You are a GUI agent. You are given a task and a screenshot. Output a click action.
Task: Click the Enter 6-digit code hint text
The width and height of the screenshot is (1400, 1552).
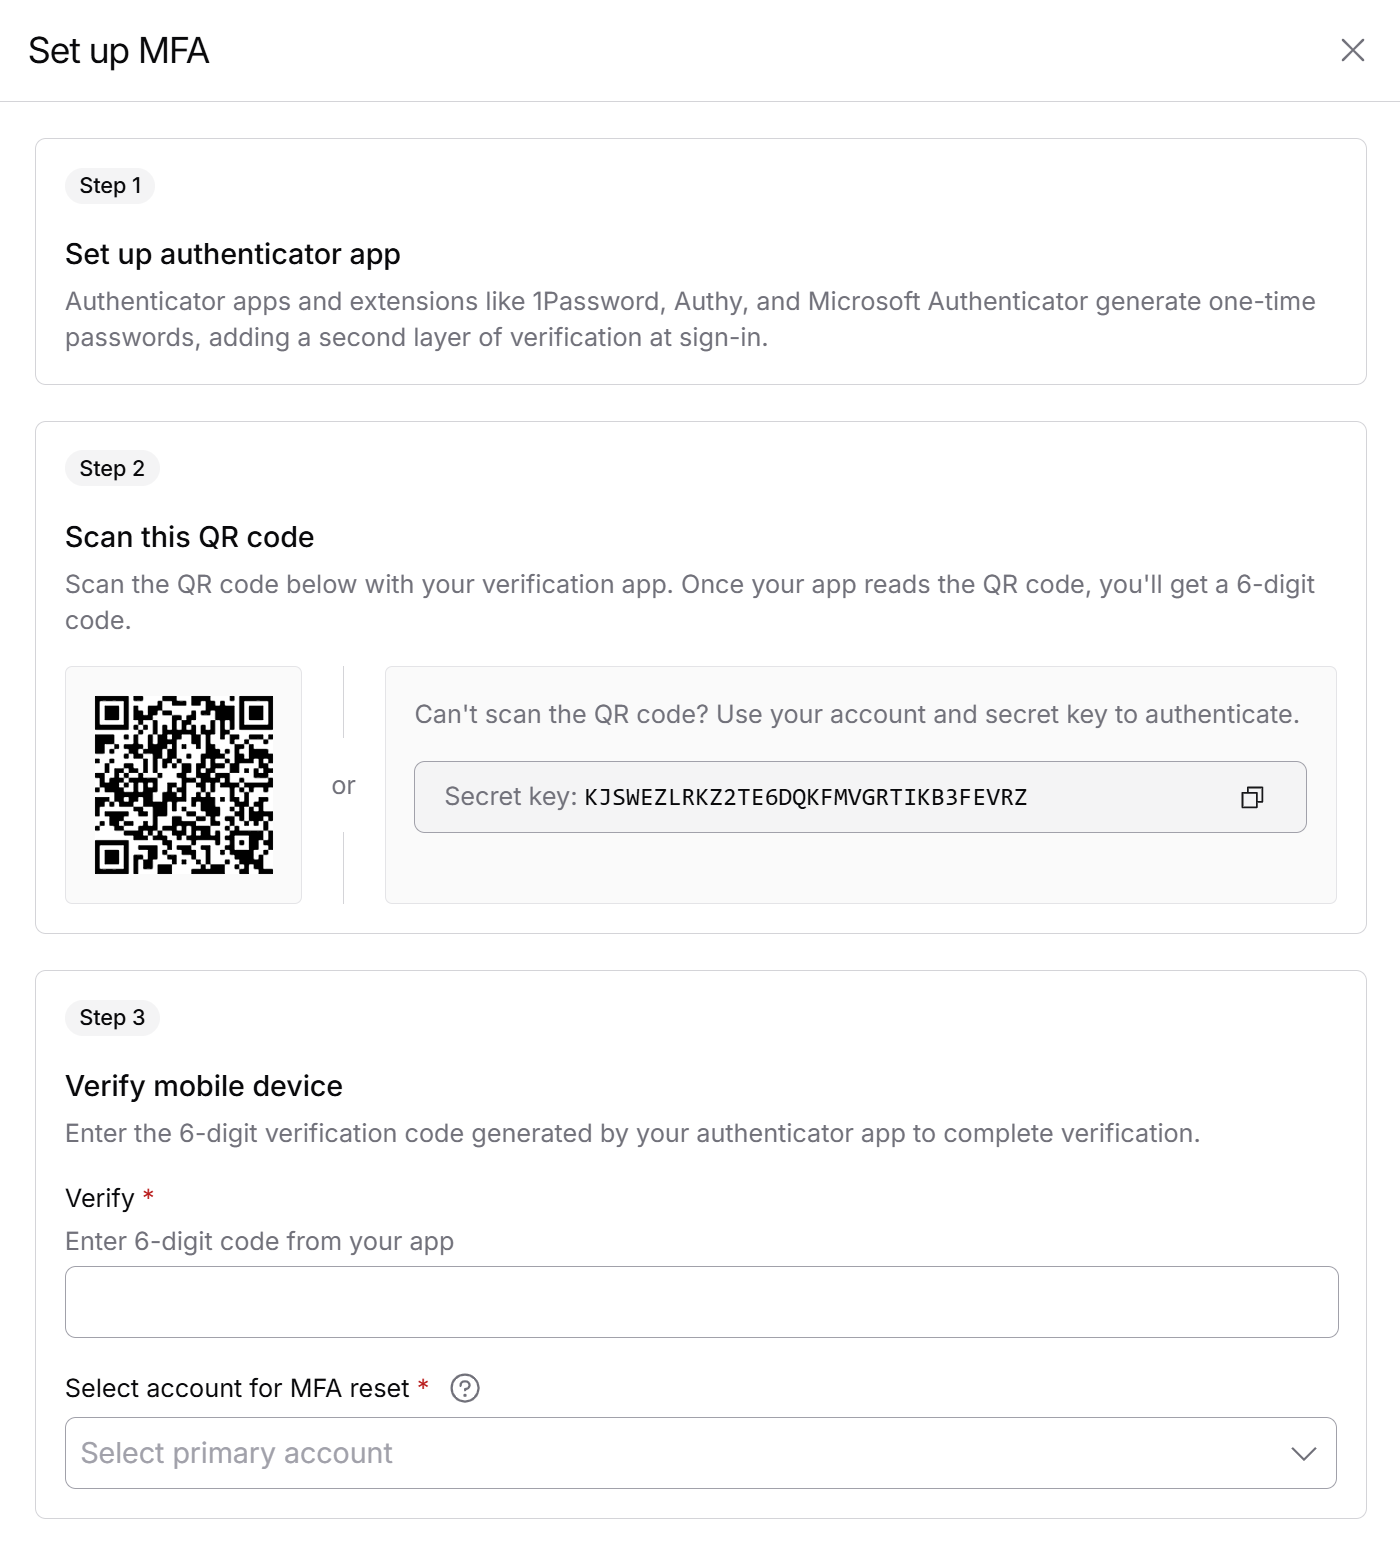click(x=259, y=1242)
